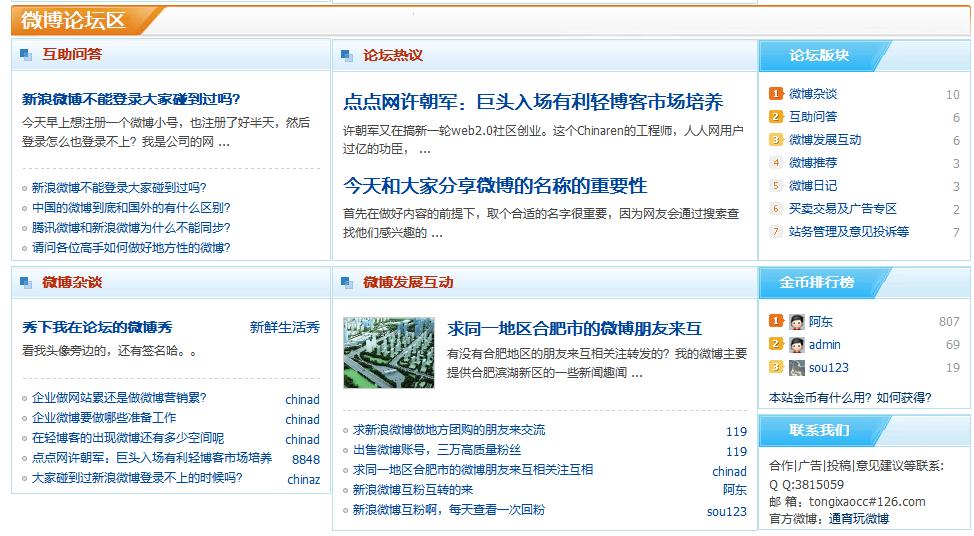974x536 pixels.
Task: Open the Hefei city aerial thumbnail
Action: [389, 353]
